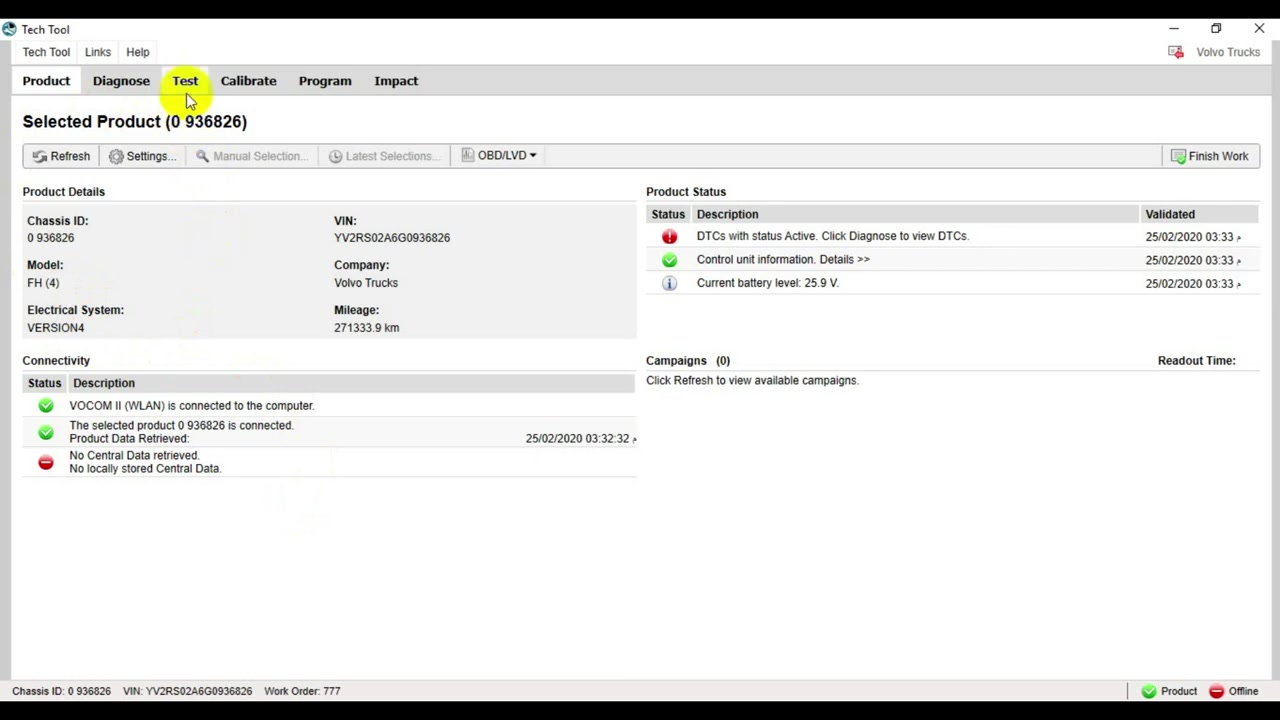Click Latest Selections button
Image resolution: width=1280 pixels, height=720 pixels.
point(385,156)
